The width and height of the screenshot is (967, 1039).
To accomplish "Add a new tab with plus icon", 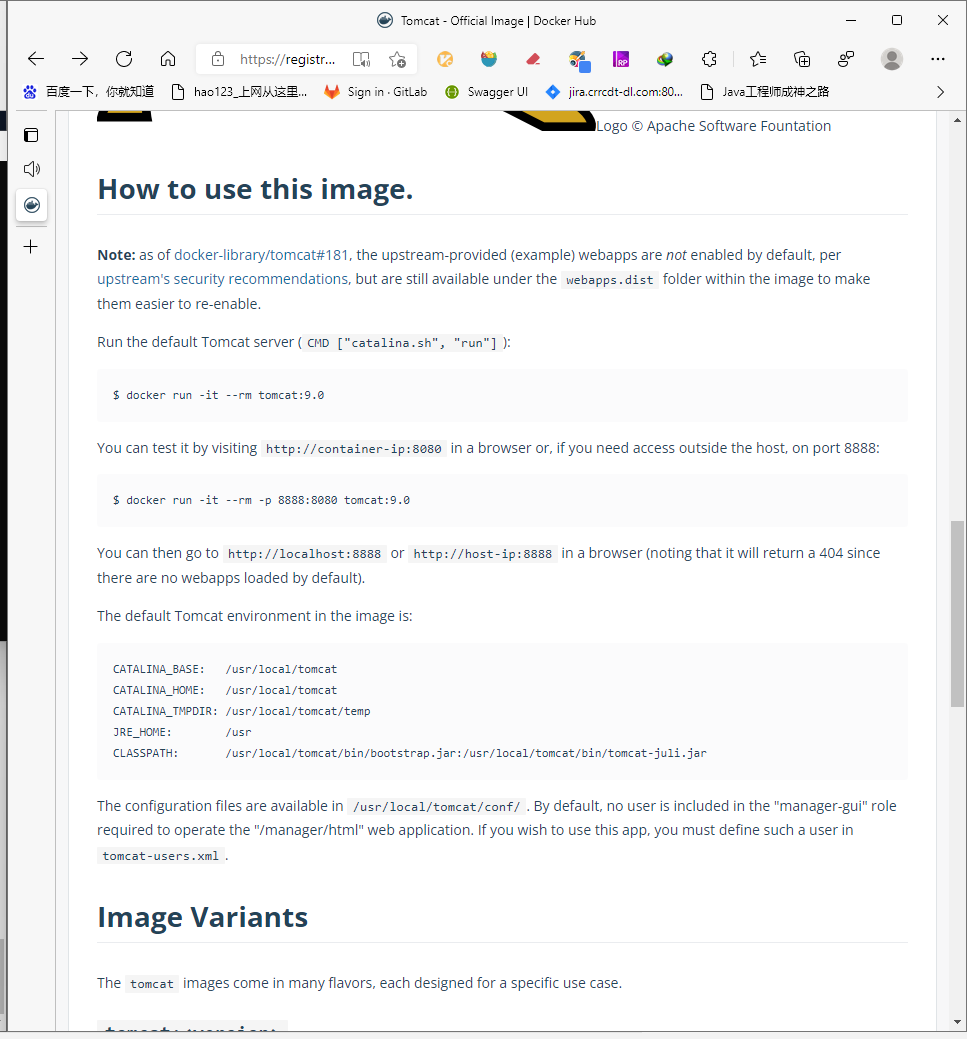I will [30, 247].
